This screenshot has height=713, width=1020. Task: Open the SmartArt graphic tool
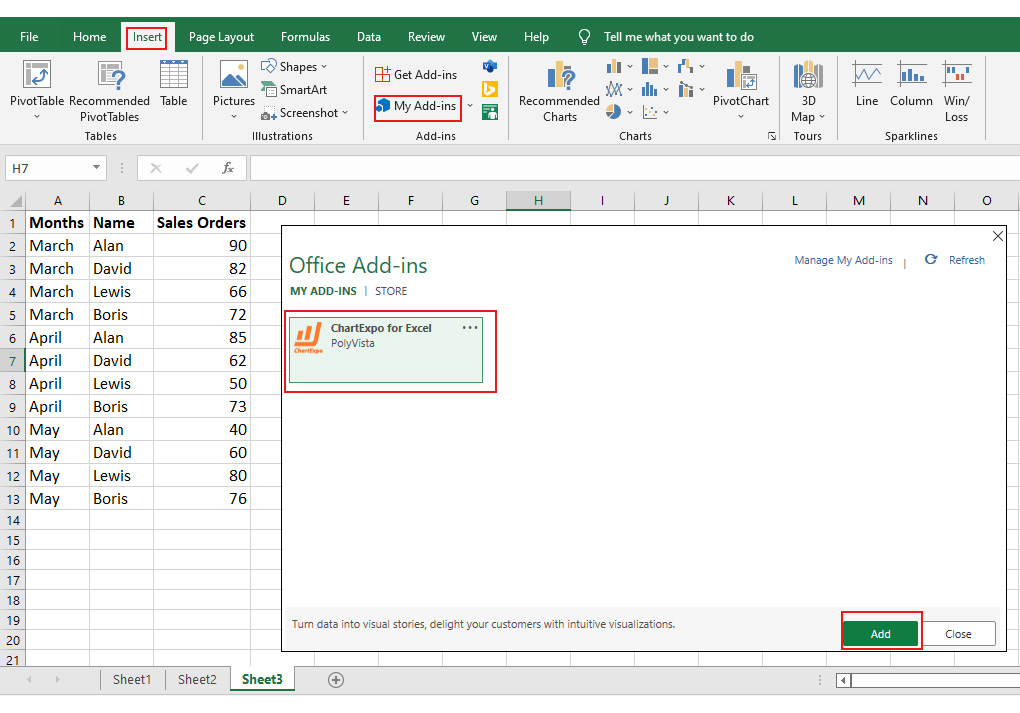coord(293,89)
